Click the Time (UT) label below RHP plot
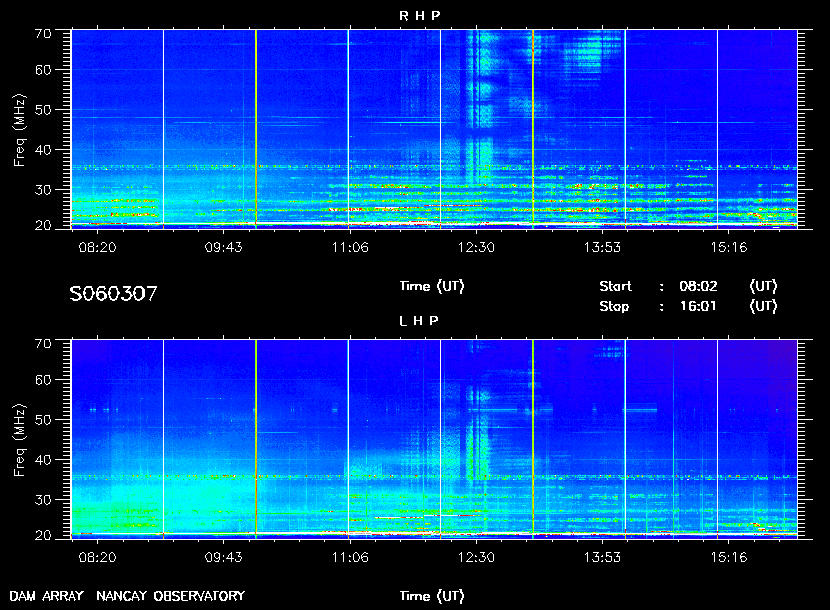Screen dimensions: 830x610 tap(432, 286)
